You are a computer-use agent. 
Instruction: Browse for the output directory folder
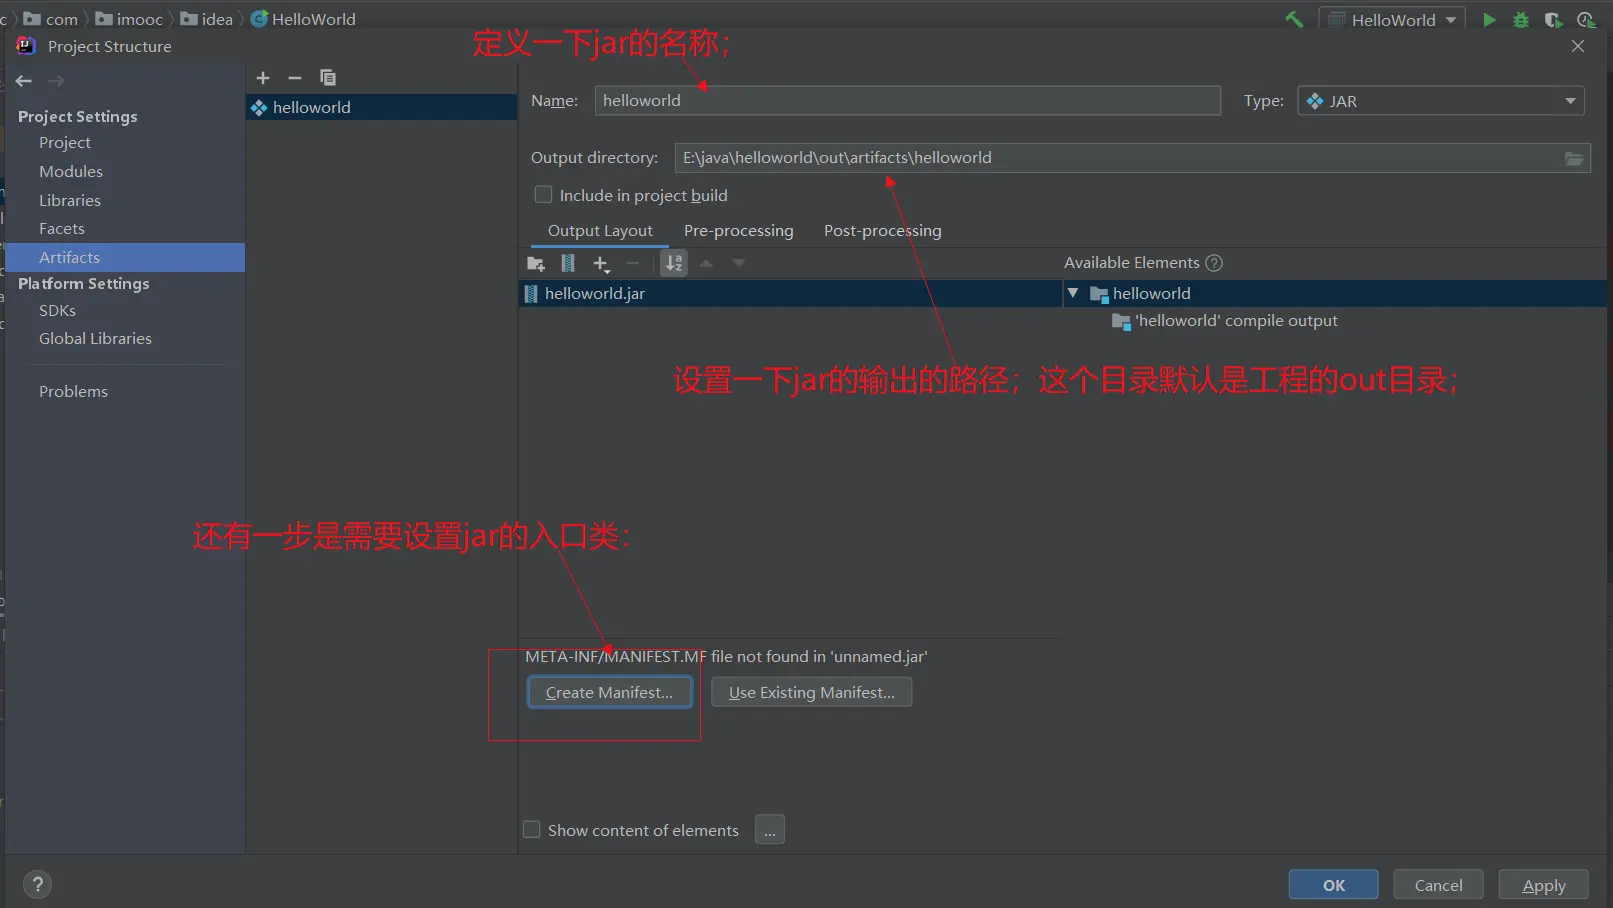click(x=1574, y=158)
